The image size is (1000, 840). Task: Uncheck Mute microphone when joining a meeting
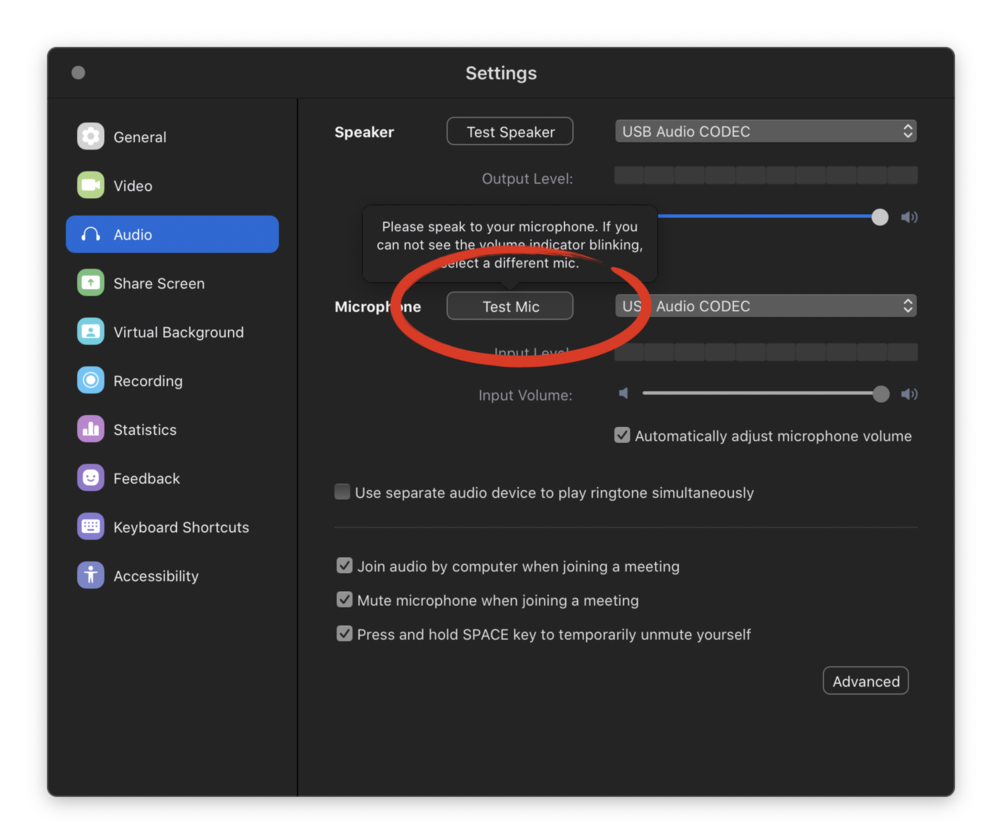pyautogui.click(x=344, y=600)
